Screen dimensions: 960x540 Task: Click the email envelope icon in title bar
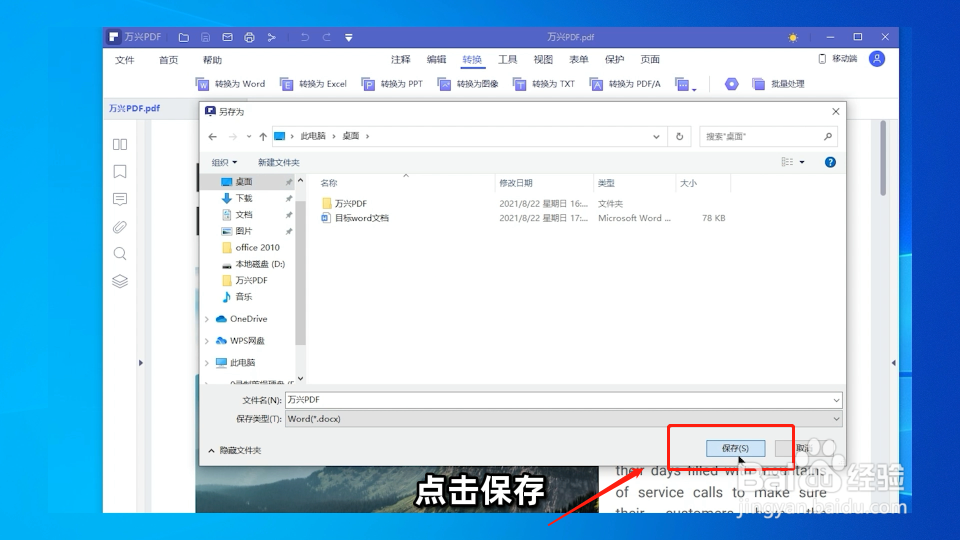click(x=228, y=37)
